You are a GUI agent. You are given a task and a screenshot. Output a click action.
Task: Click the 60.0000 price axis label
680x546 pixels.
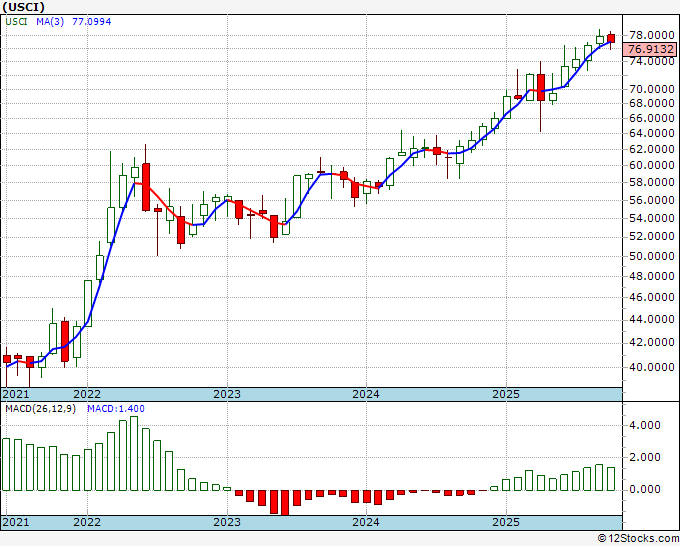pos(652,165)
